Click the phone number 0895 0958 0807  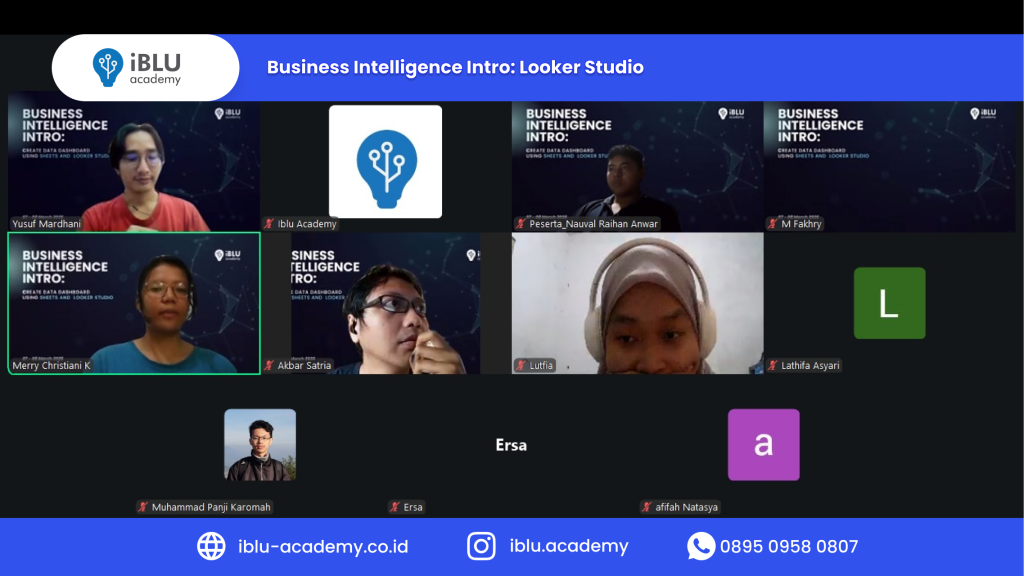coord(789,547)
